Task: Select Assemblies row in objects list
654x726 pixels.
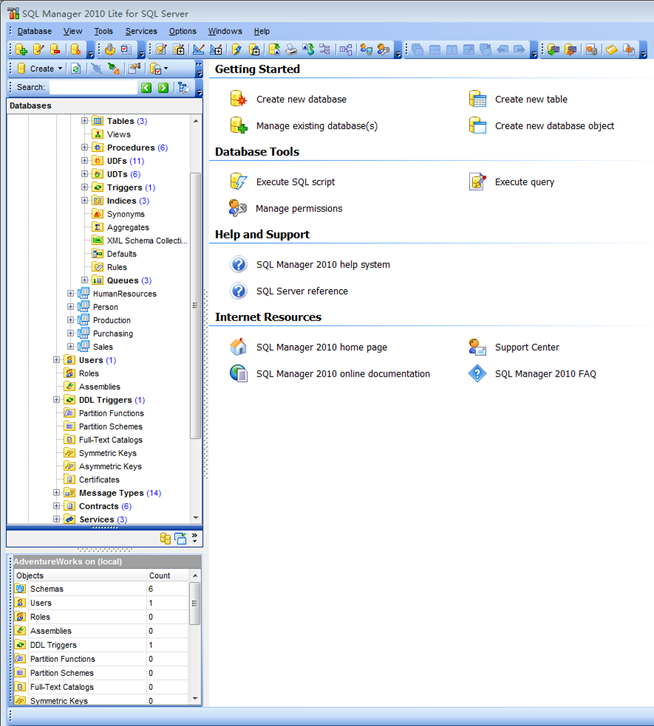Action: (101, 631)
